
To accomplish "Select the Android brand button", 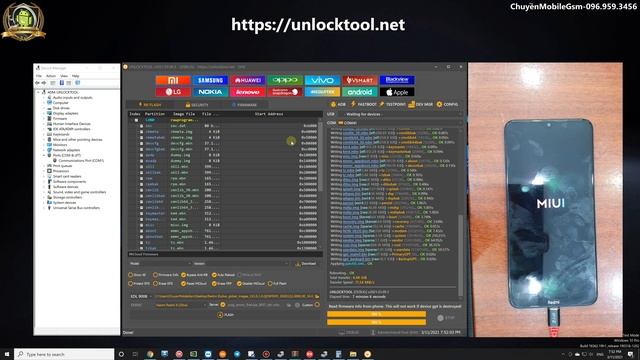I will 360,92.
